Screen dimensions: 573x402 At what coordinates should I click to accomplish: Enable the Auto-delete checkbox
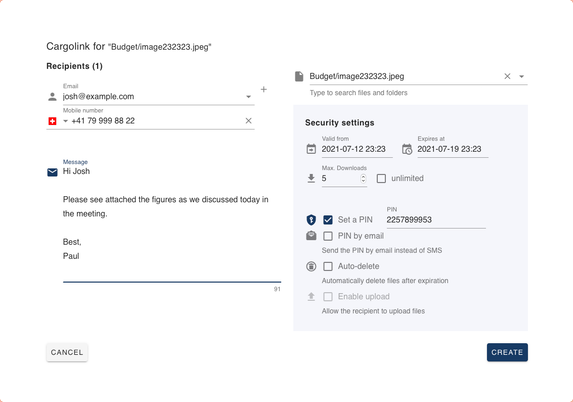(328, 266)
